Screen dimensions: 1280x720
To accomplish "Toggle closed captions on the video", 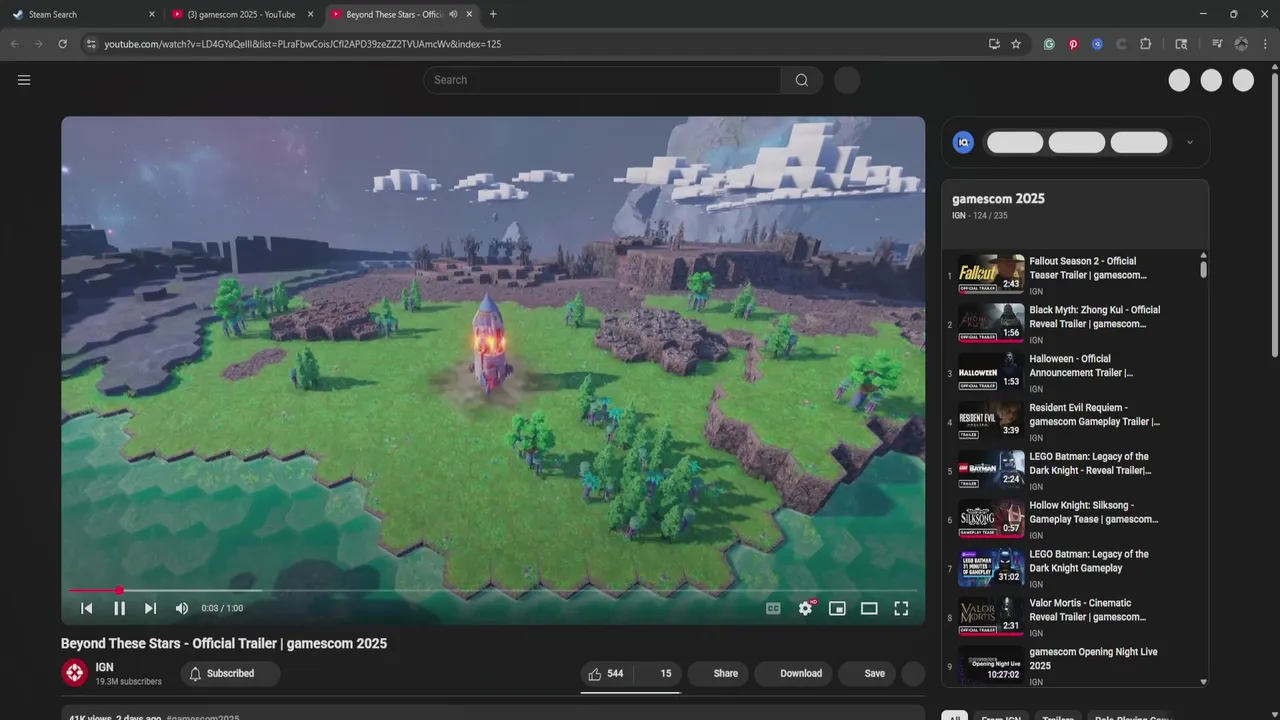I will click(773, 608).
